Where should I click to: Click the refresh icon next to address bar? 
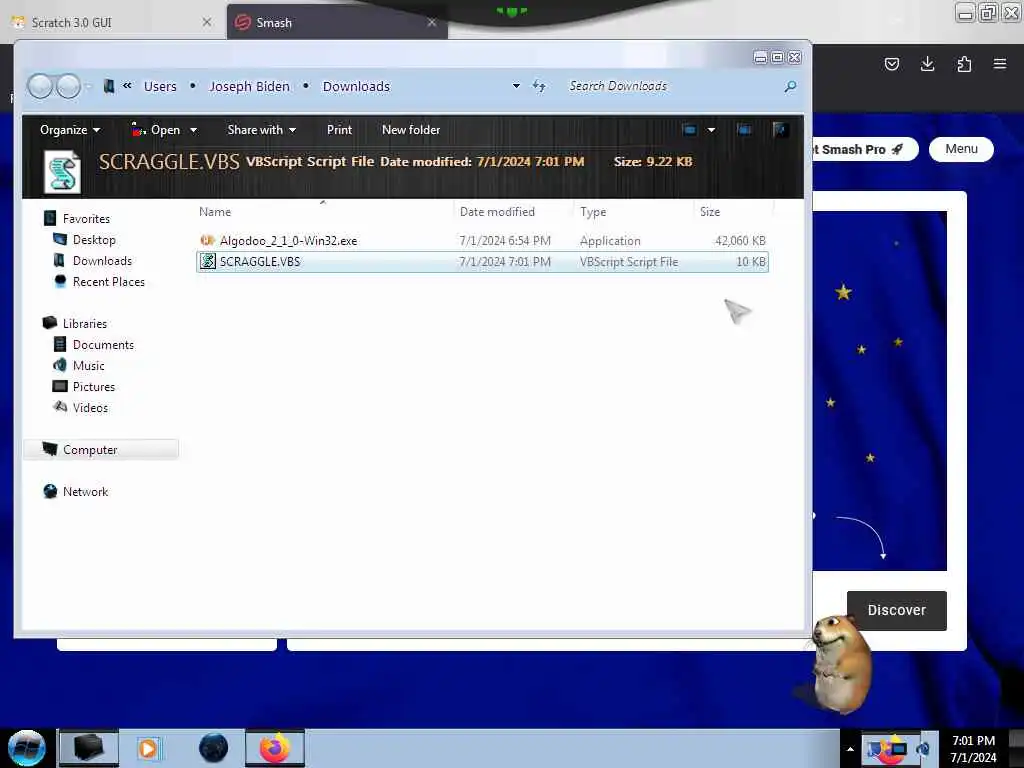[539, 86]
